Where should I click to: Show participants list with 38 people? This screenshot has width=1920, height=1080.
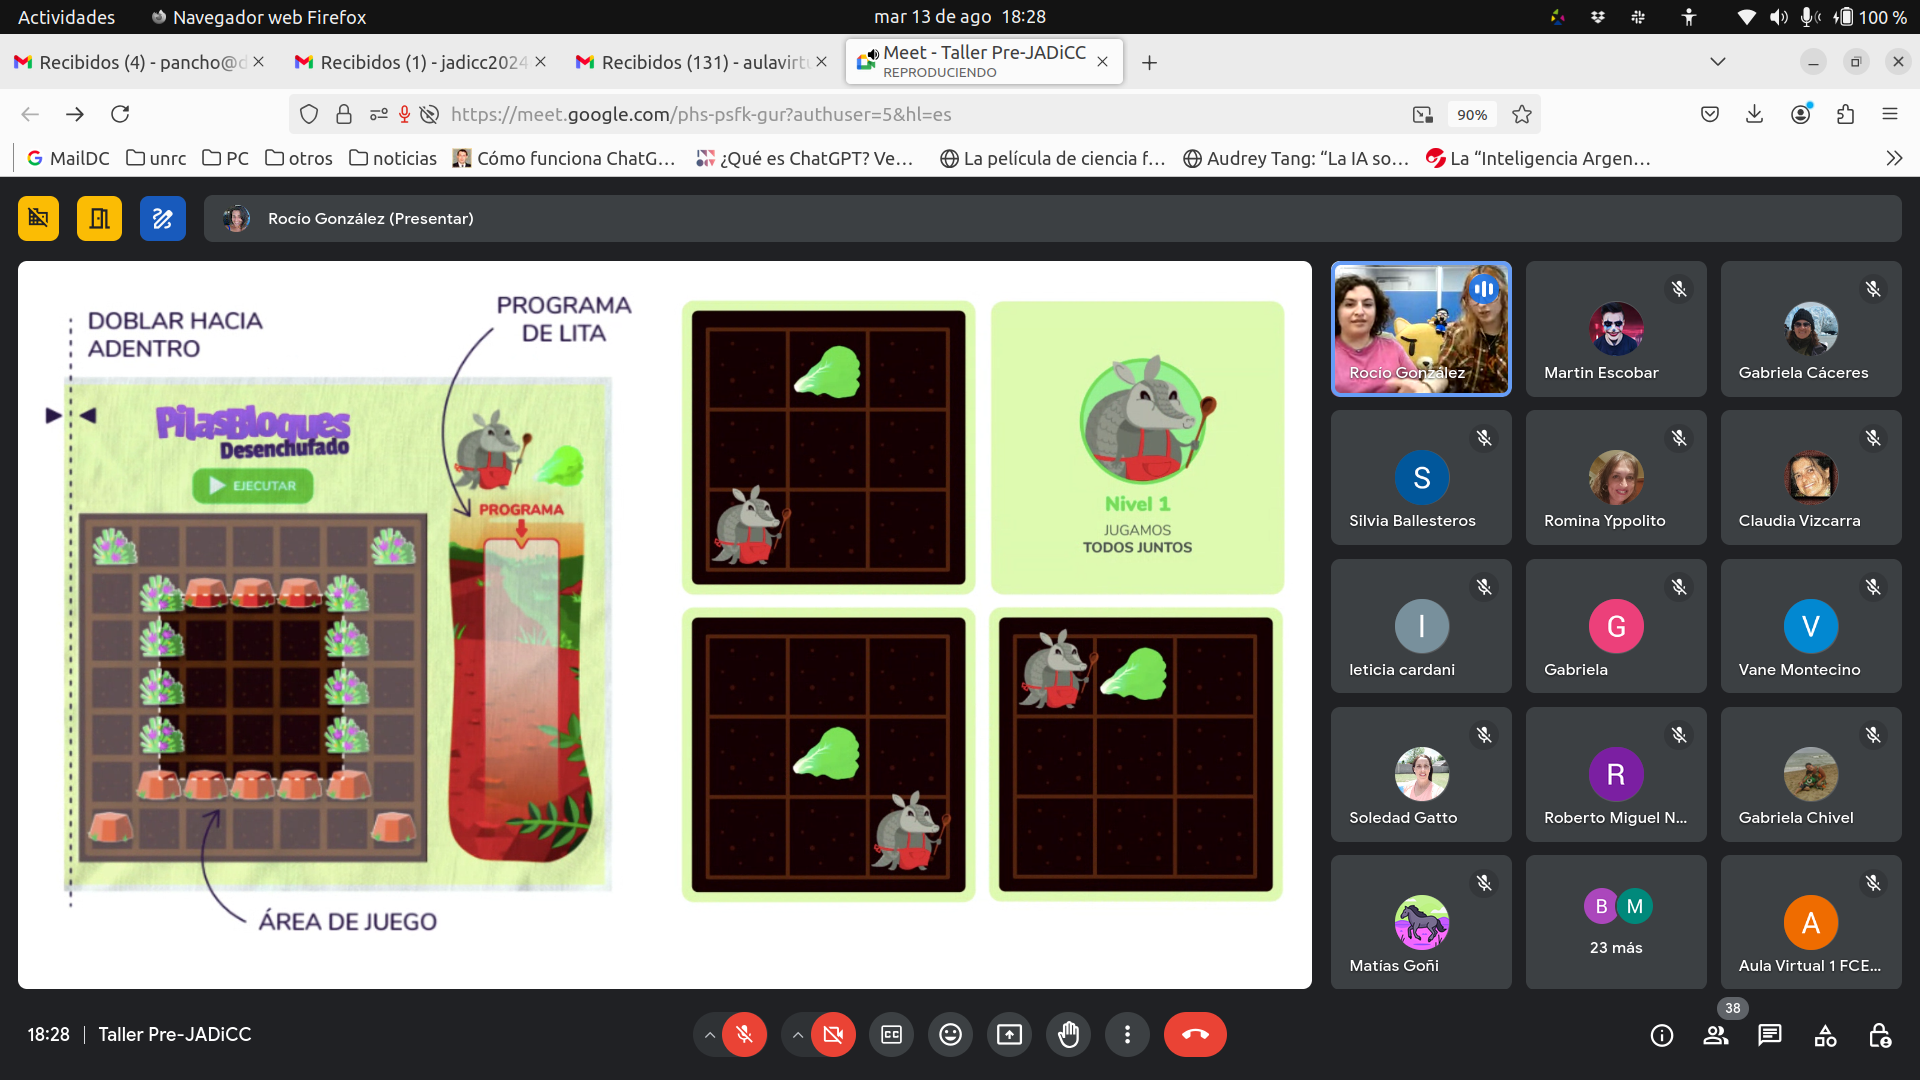click(x=1716, y=1035)
